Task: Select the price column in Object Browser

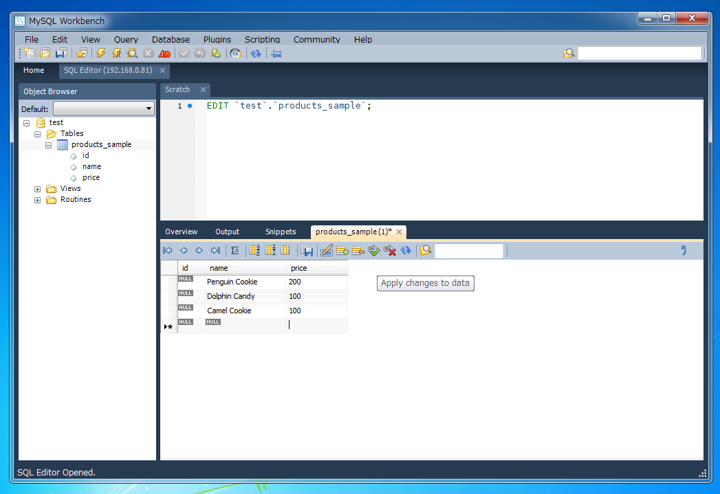Action: (x=91, y=178)
